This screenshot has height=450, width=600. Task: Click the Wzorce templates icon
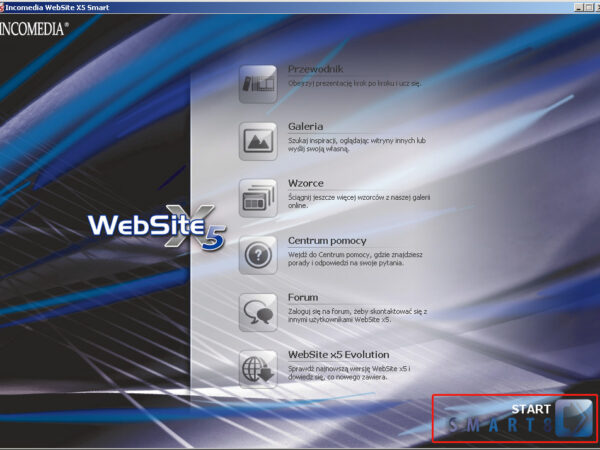coord(257,198)
